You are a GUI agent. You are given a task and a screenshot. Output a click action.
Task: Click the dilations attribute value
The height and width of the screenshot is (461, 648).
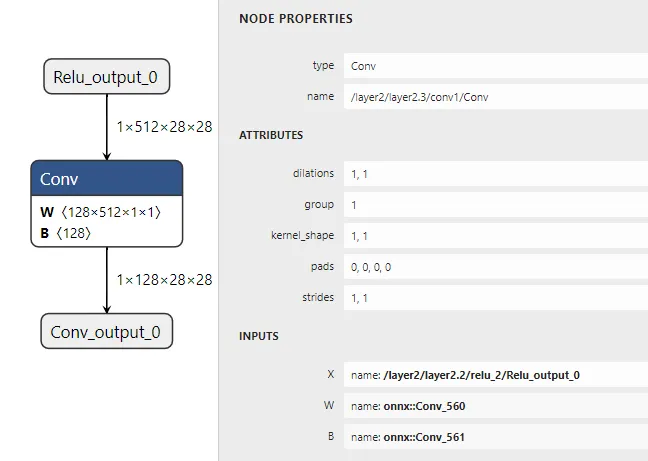point(495,173)
